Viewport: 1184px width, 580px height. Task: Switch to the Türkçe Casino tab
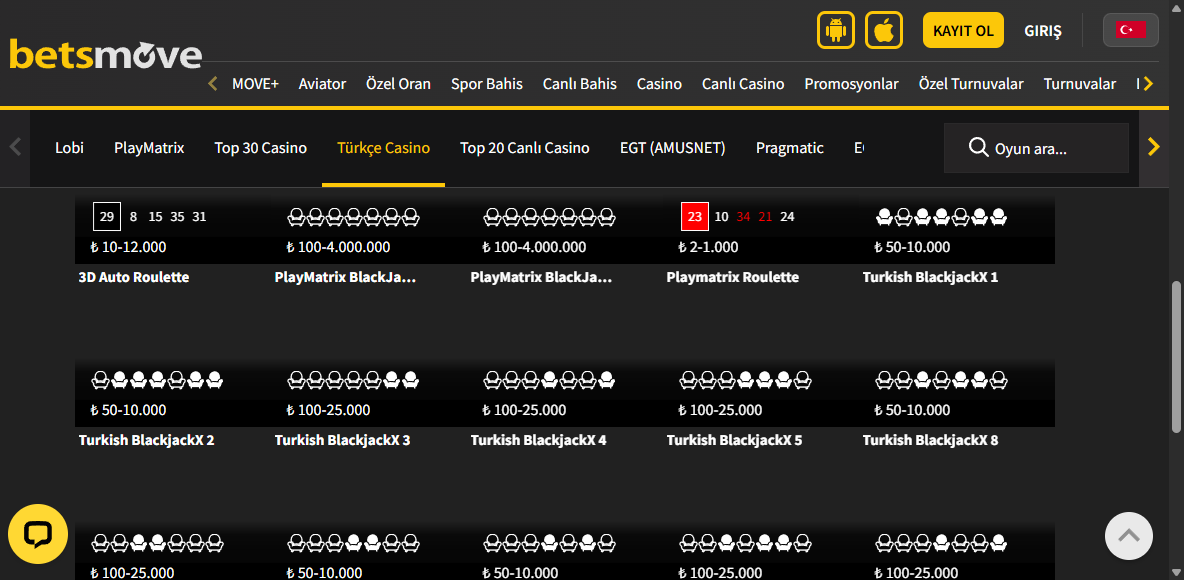tap(383, 147)
